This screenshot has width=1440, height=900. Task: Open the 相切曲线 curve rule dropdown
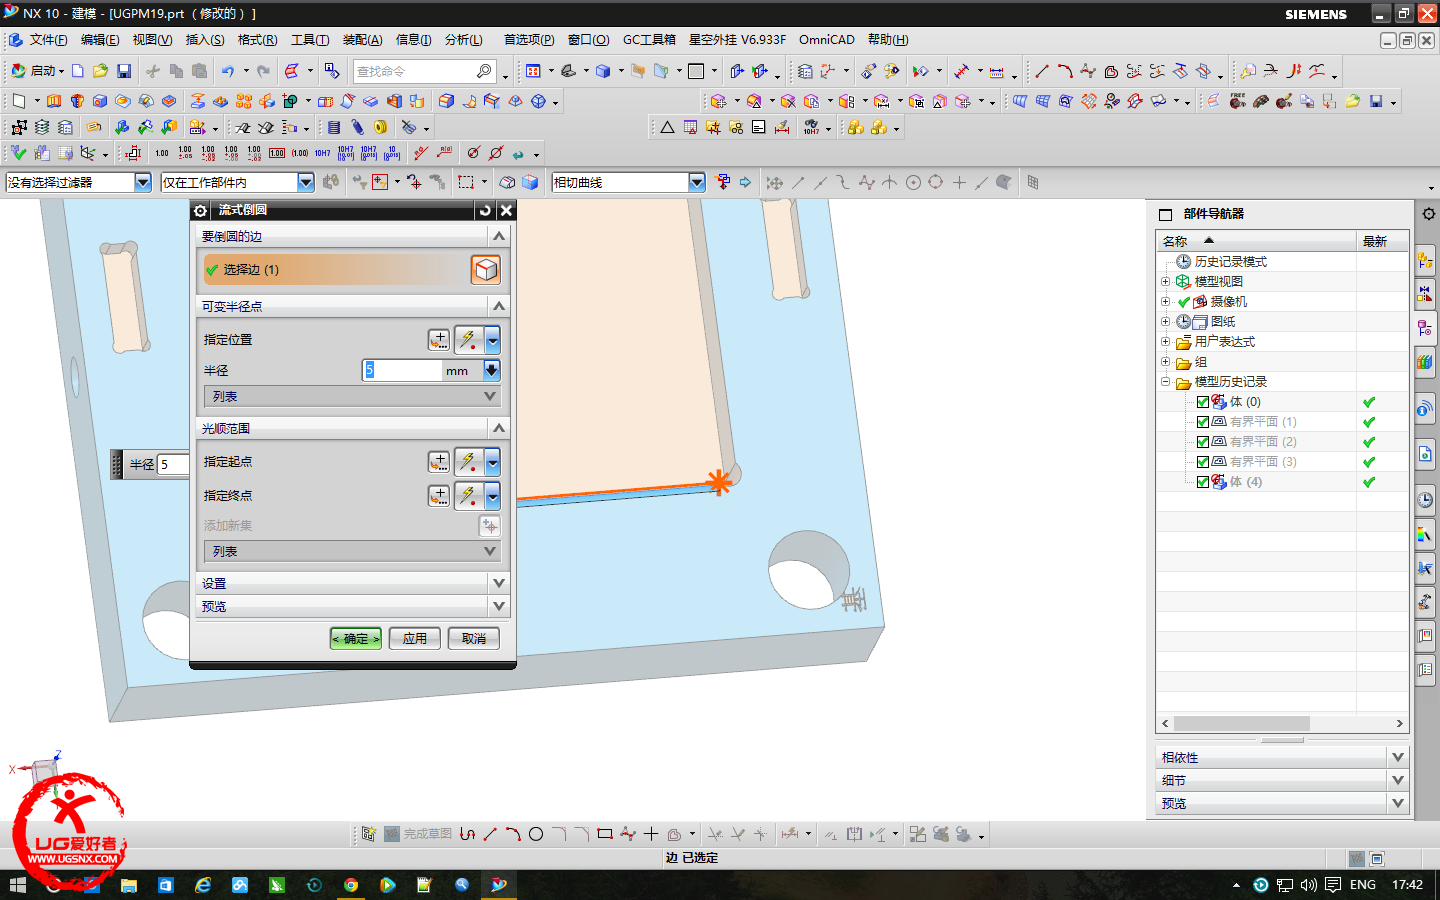coord(697,182)
